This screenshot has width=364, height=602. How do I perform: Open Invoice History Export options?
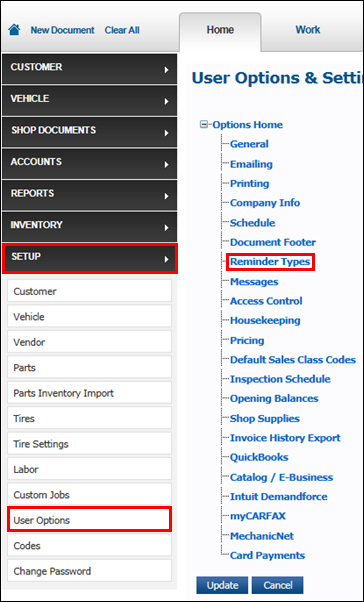pyautogui.click(x=285, y=438)
